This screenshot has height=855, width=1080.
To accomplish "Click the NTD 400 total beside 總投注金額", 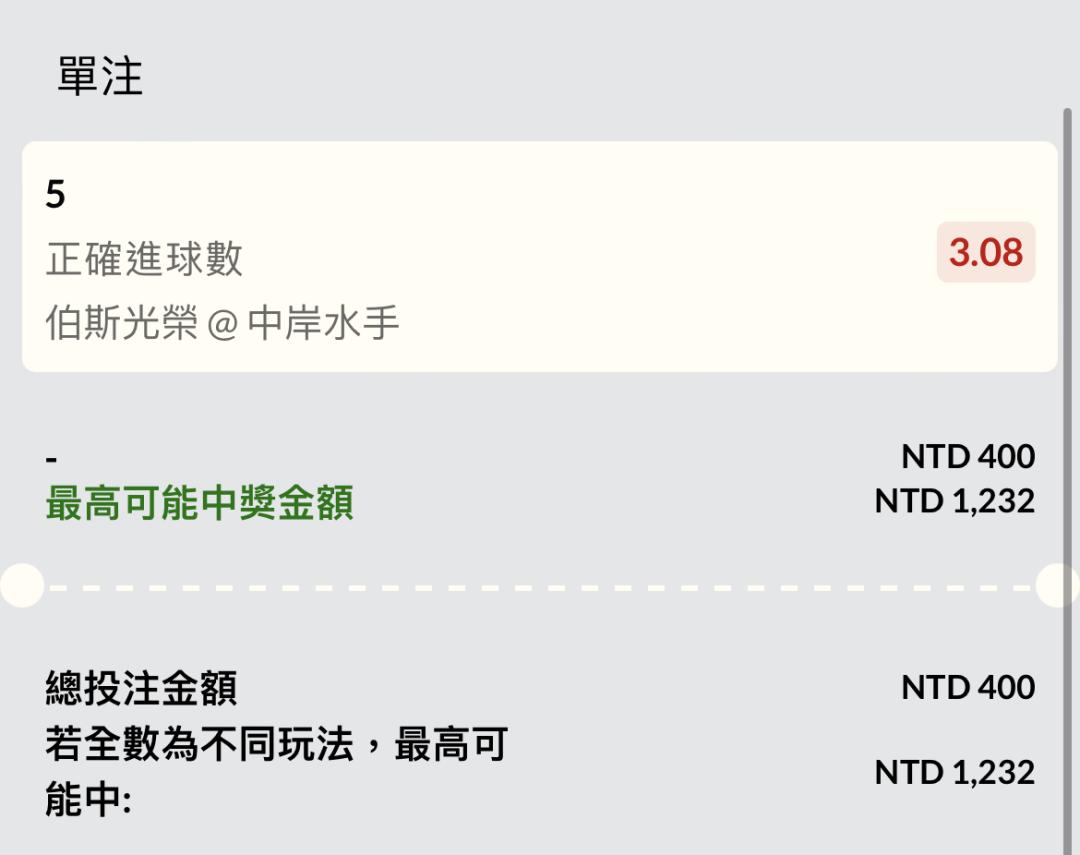I will pos(967,688).
